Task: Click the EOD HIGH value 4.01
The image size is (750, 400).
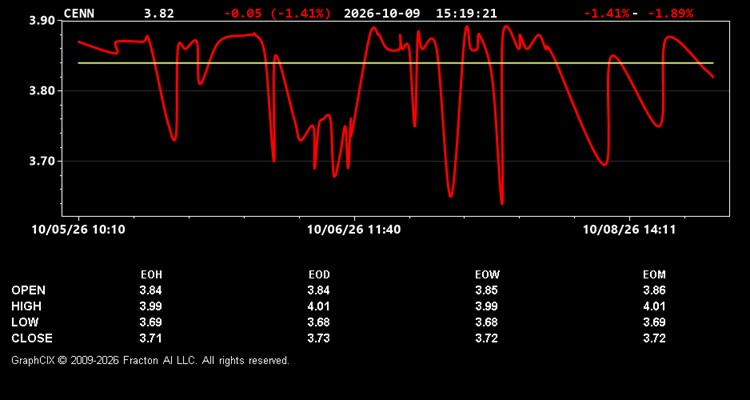Action: (x=319, y=306)
